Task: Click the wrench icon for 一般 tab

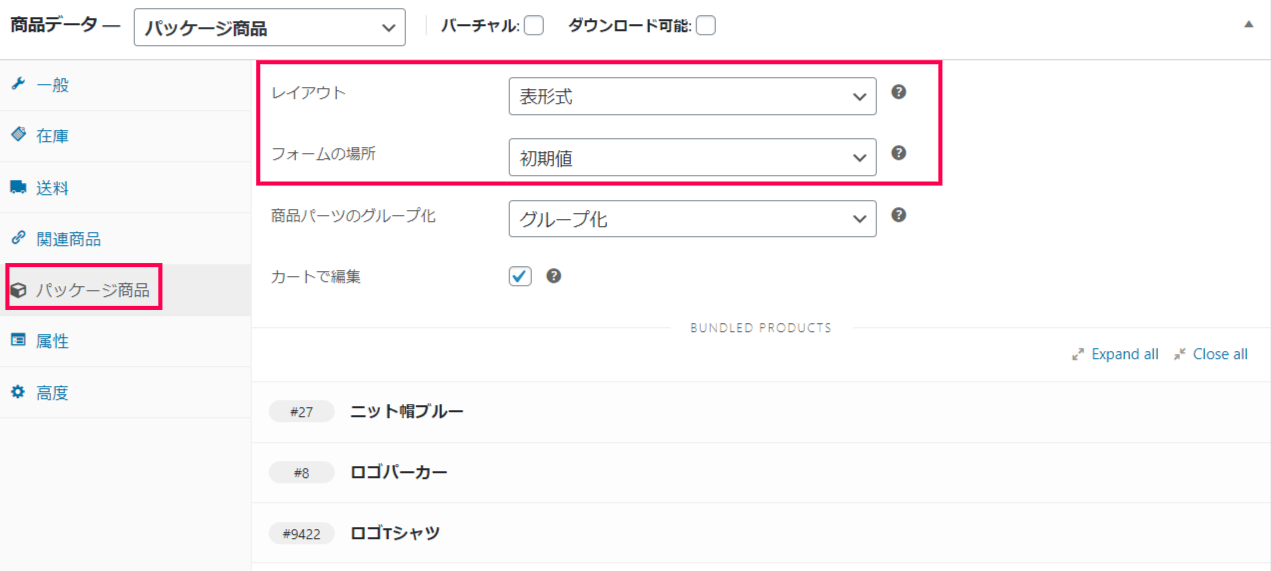Action: tap(17, 85)
